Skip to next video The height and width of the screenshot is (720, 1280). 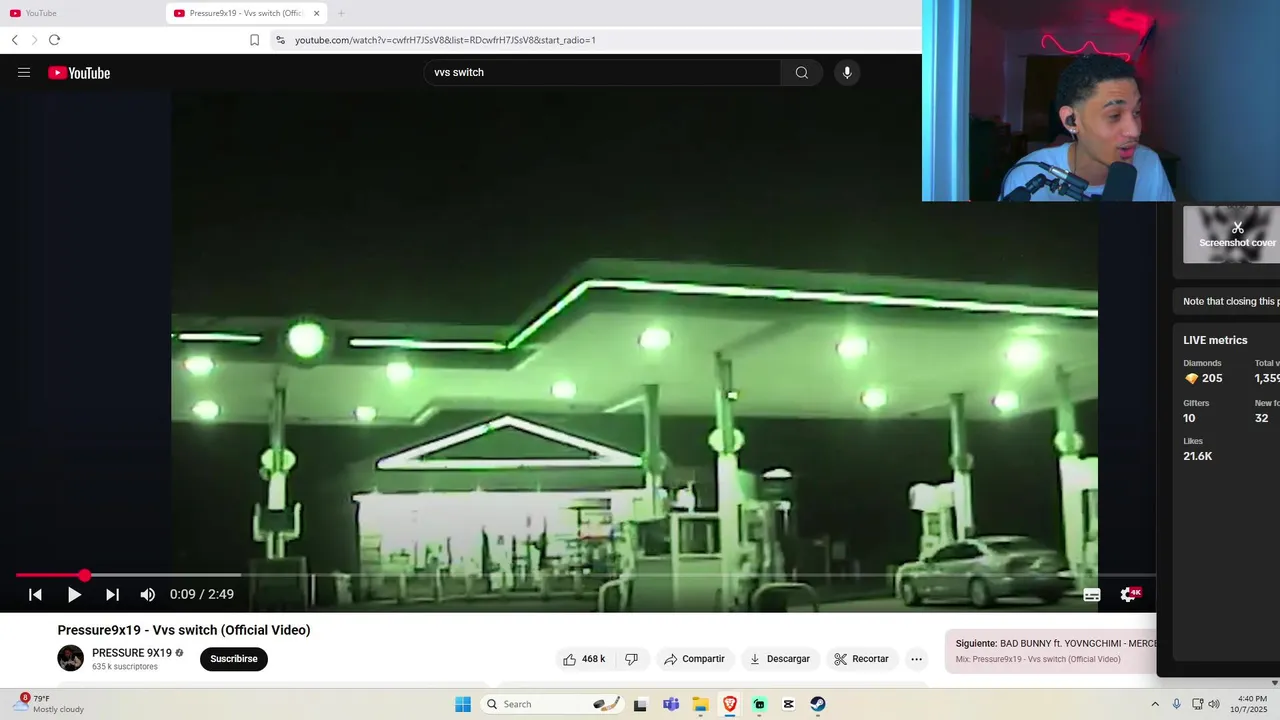coord(112,594)
